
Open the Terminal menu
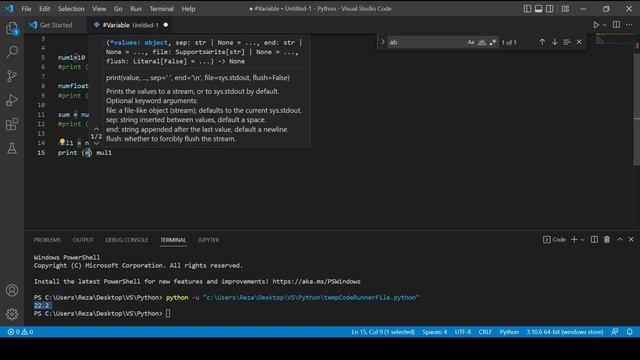pos(161,9)
